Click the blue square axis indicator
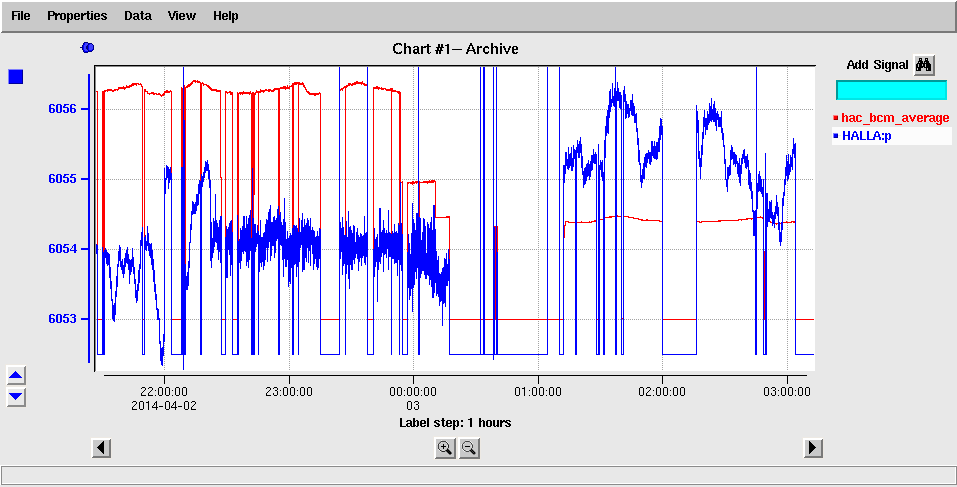The image size is (957, 487). click(16, 77)
